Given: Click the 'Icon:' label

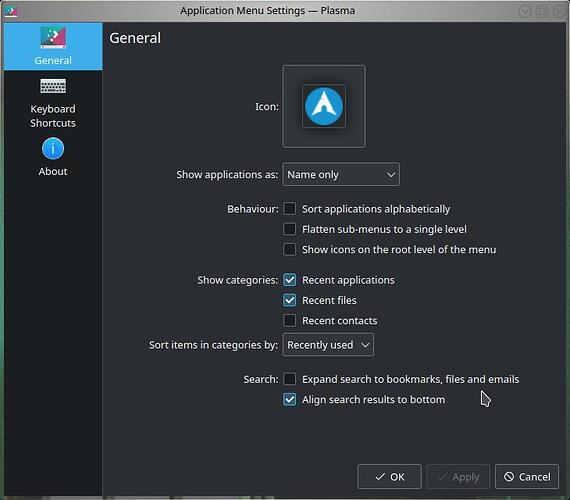Looking at the screenshot, I should 267,107.
